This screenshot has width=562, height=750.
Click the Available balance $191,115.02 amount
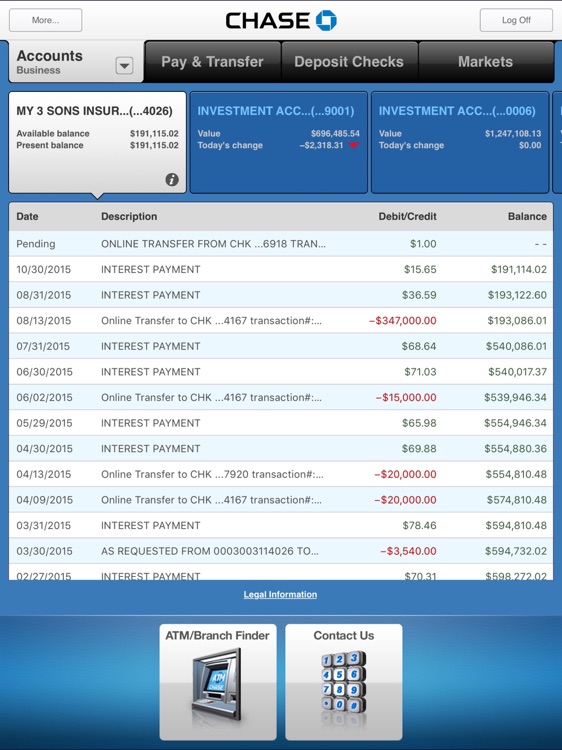(x=154, y=133)
